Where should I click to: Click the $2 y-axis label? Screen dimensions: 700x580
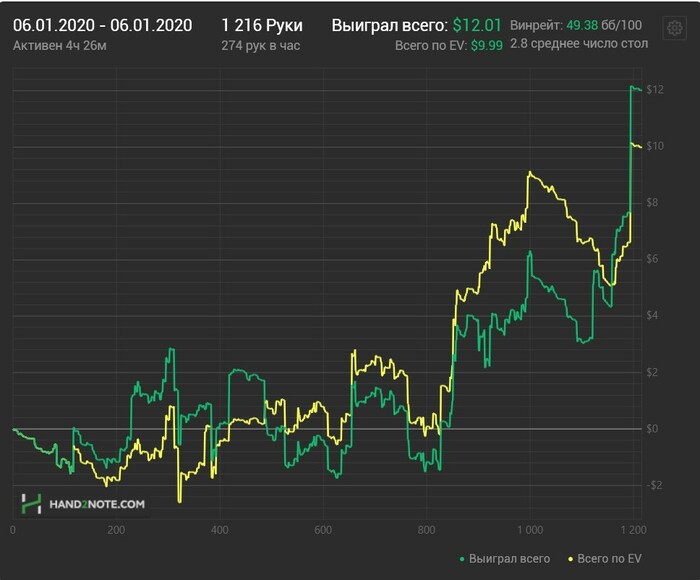point(652,372)
